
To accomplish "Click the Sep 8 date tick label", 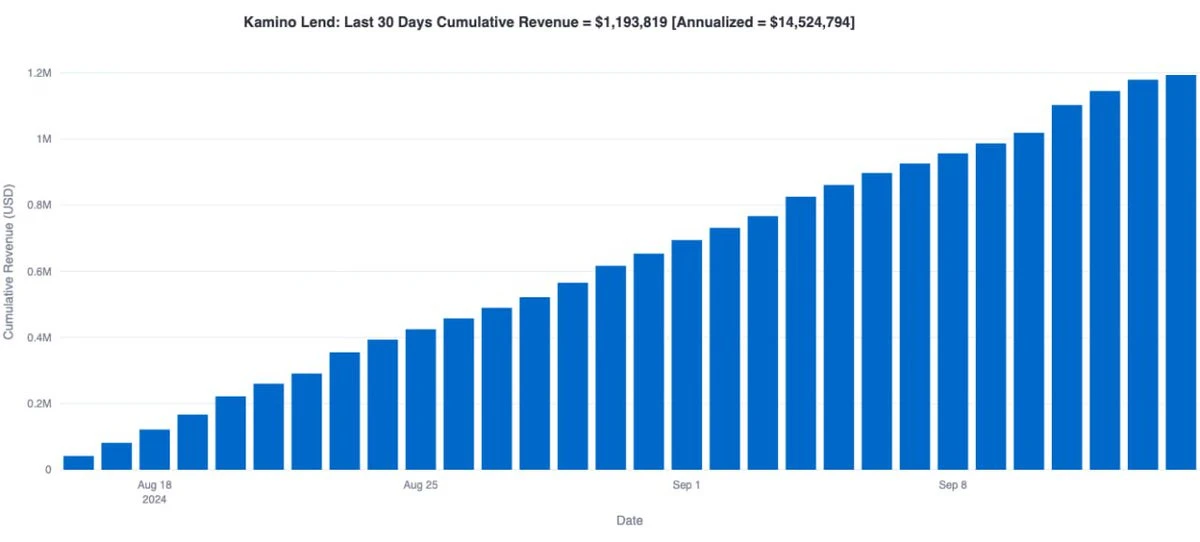I will click(x=952, y=487).
